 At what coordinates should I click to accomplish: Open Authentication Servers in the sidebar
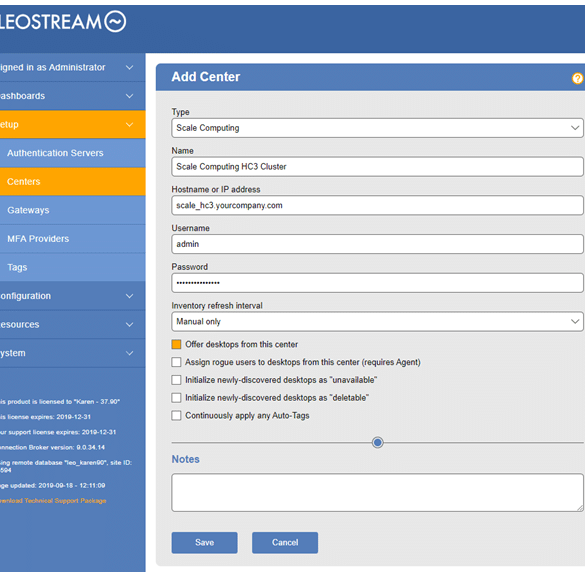(73, 153)
